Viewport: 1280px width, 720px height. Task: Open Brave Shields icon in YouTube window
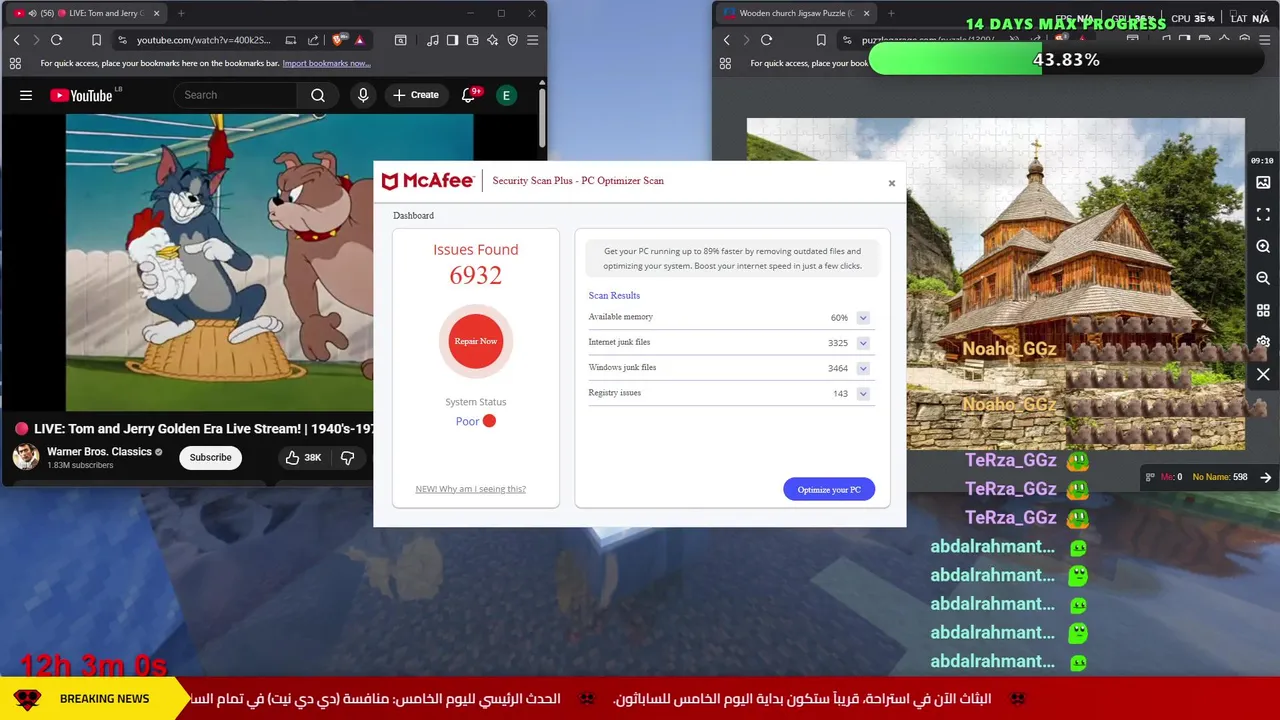(x=338, y=40)
